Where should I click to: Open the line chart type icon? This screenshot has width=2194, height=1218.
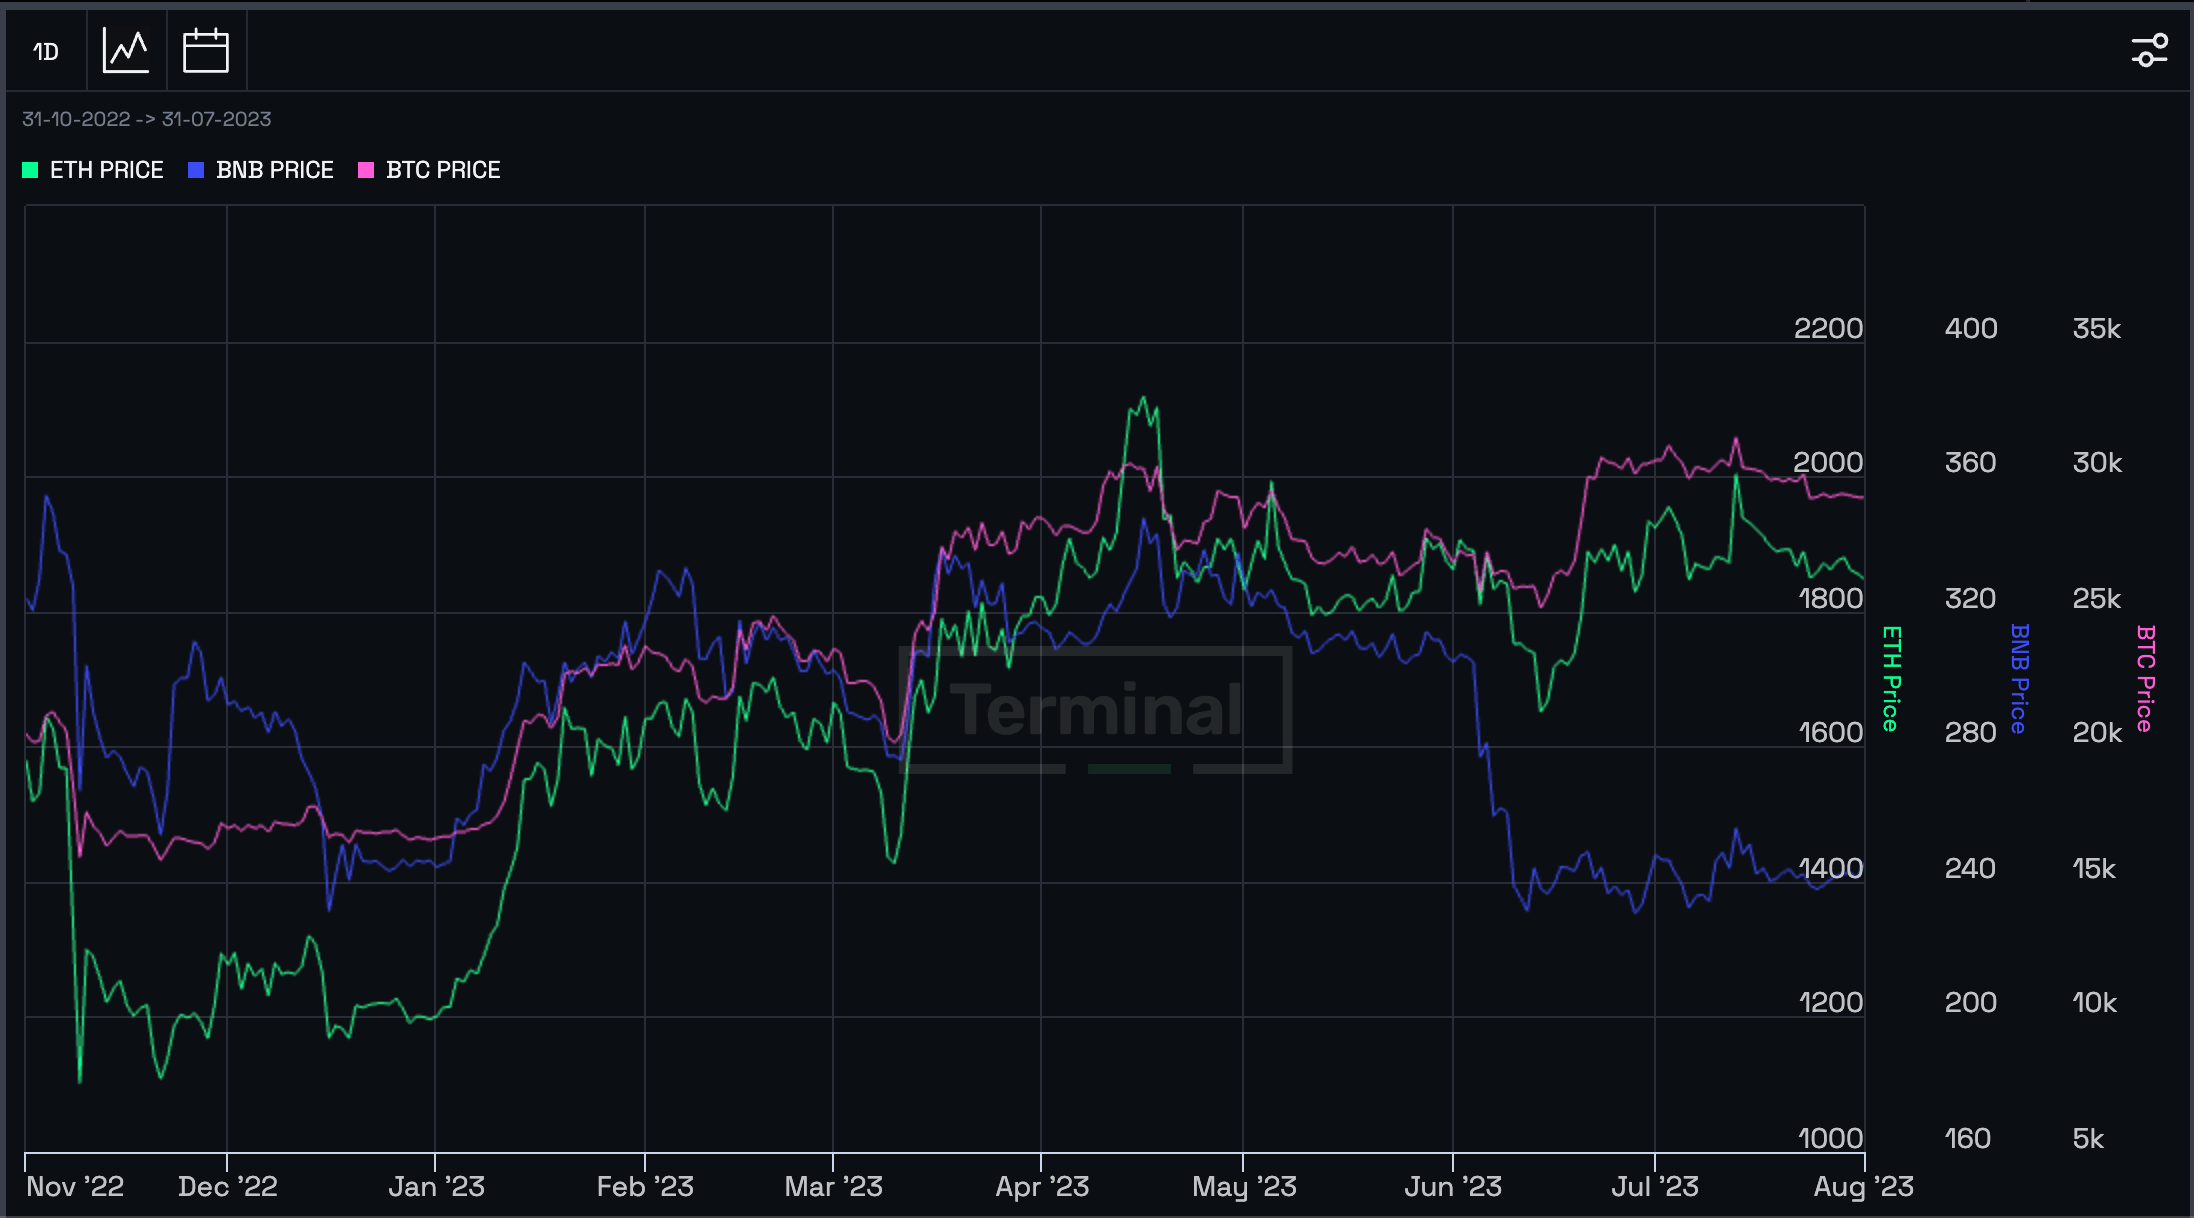point(126,51)
